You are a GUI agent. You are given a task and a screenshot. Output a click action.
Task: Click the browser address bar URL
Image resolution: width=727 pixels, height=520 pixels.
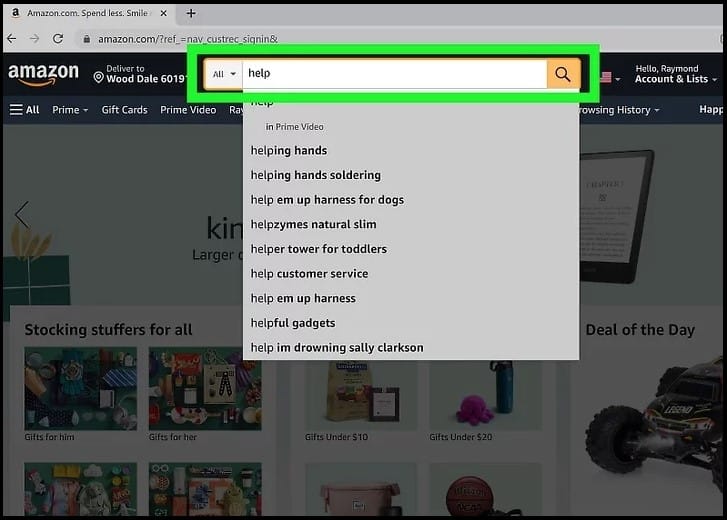pyautogui.click(x=188, y=39)
